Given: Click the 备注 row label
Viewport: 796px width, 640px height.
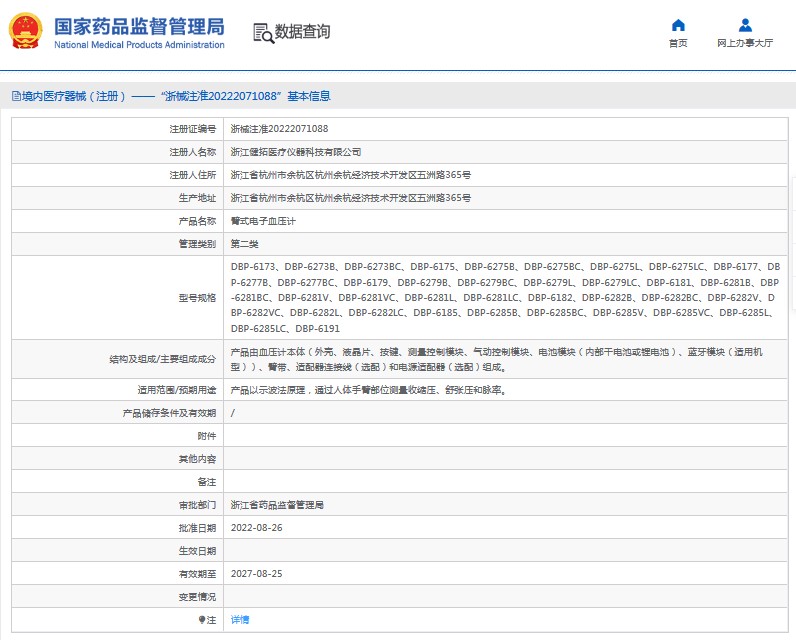Looking at the screenshot, I should pos(207,482).
